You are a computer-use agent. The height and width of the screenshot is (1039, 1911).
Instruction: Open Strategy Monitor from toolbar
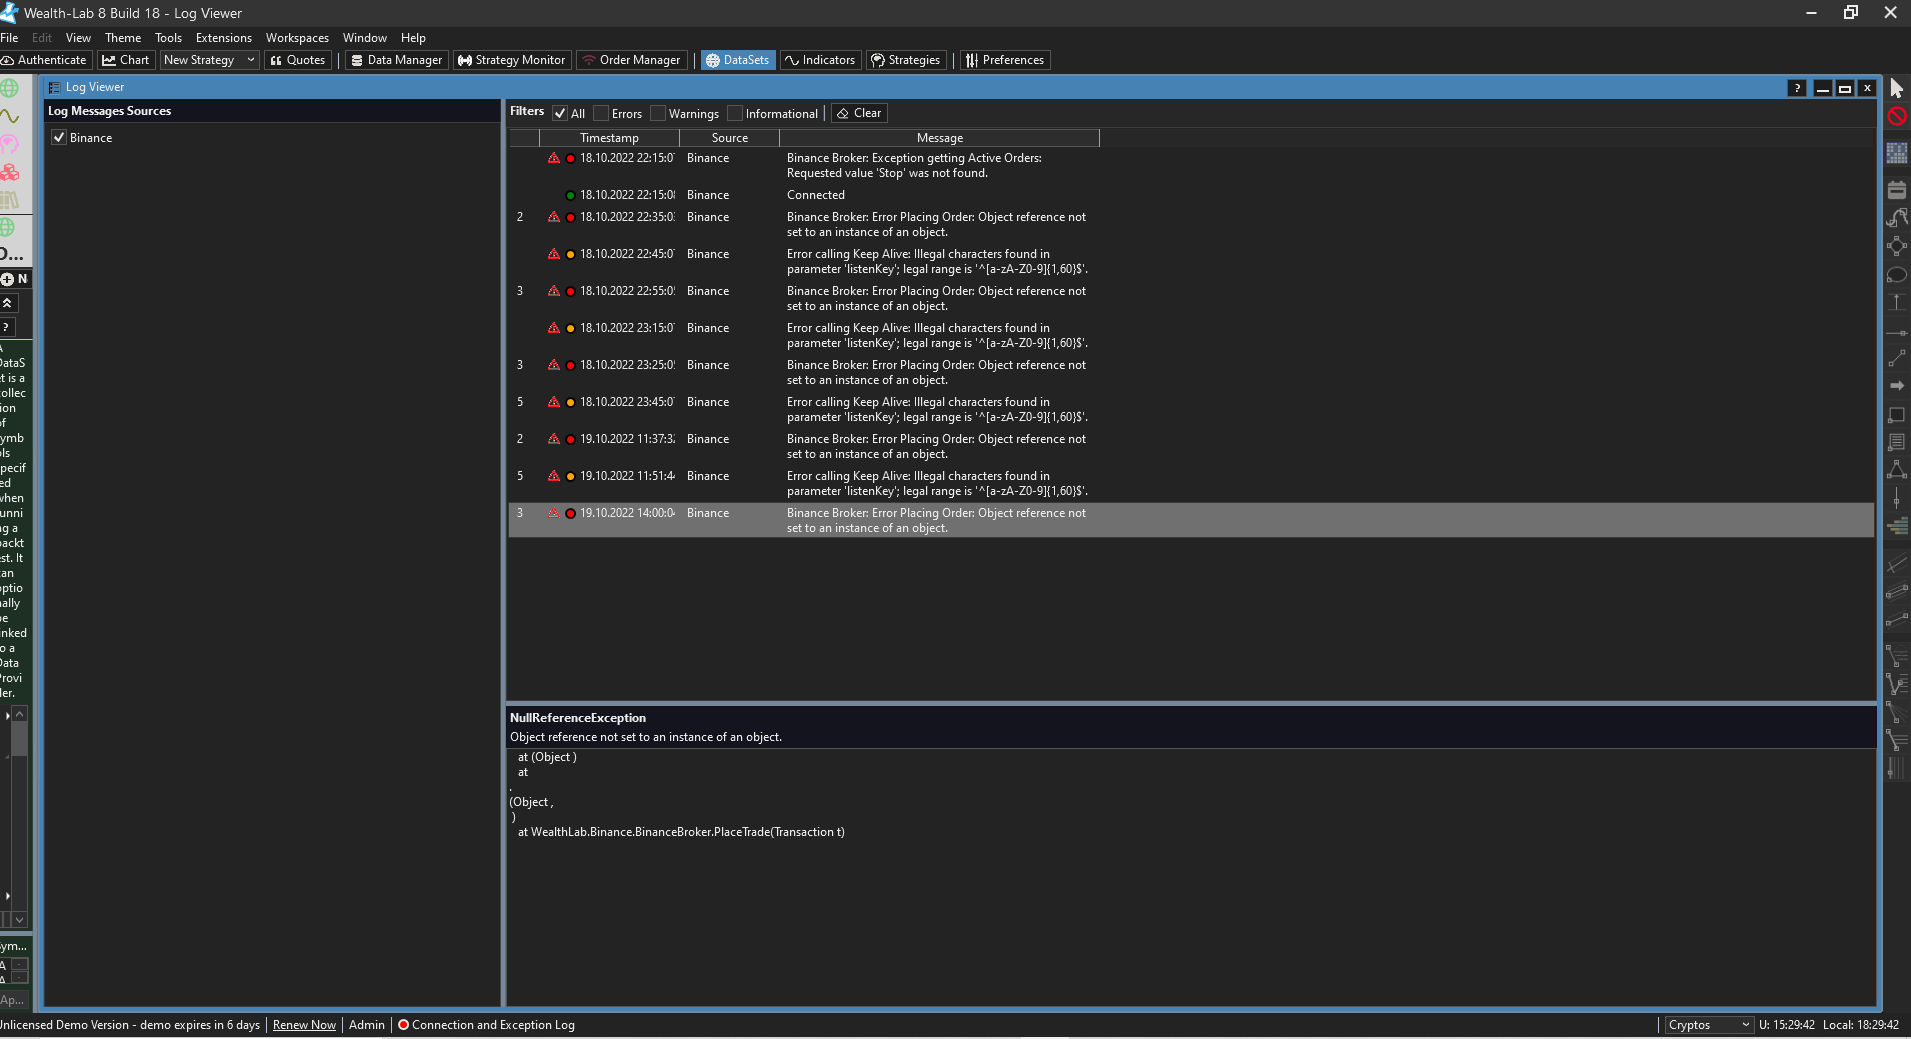(x=511, y=60)
